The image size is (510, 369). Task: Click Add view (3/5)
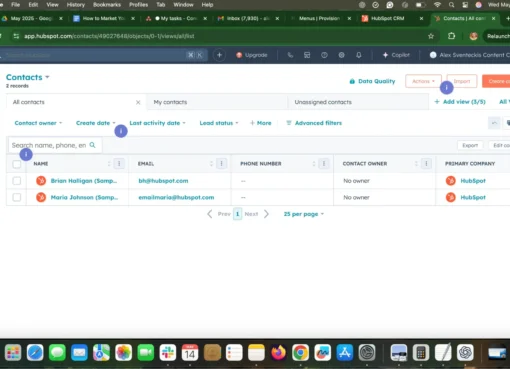pyautogui.click(x=460, y=102)
